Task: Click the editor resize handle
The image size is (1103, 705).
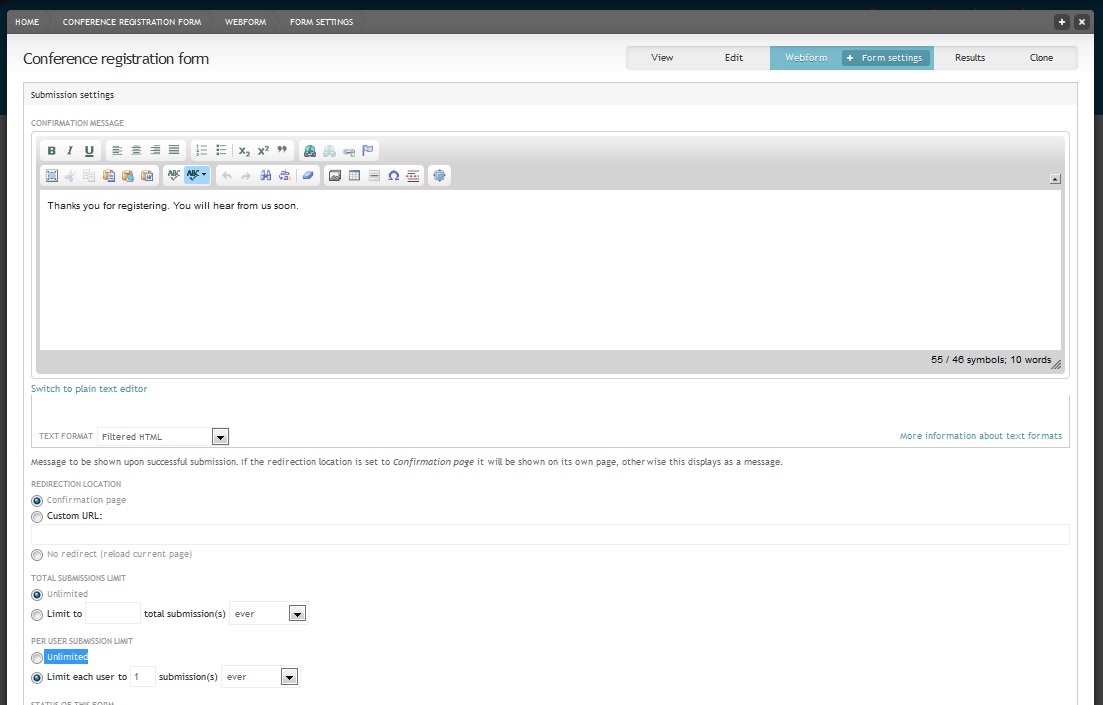Action: coord(1057,364)
